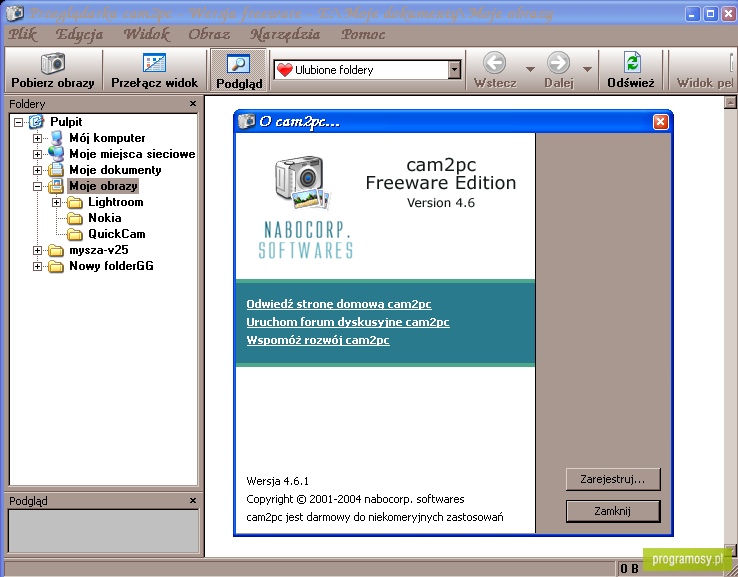Open link Uruchom forum dyskusyjne cam2pc
The image size is (738, 577).
[348, 322]
